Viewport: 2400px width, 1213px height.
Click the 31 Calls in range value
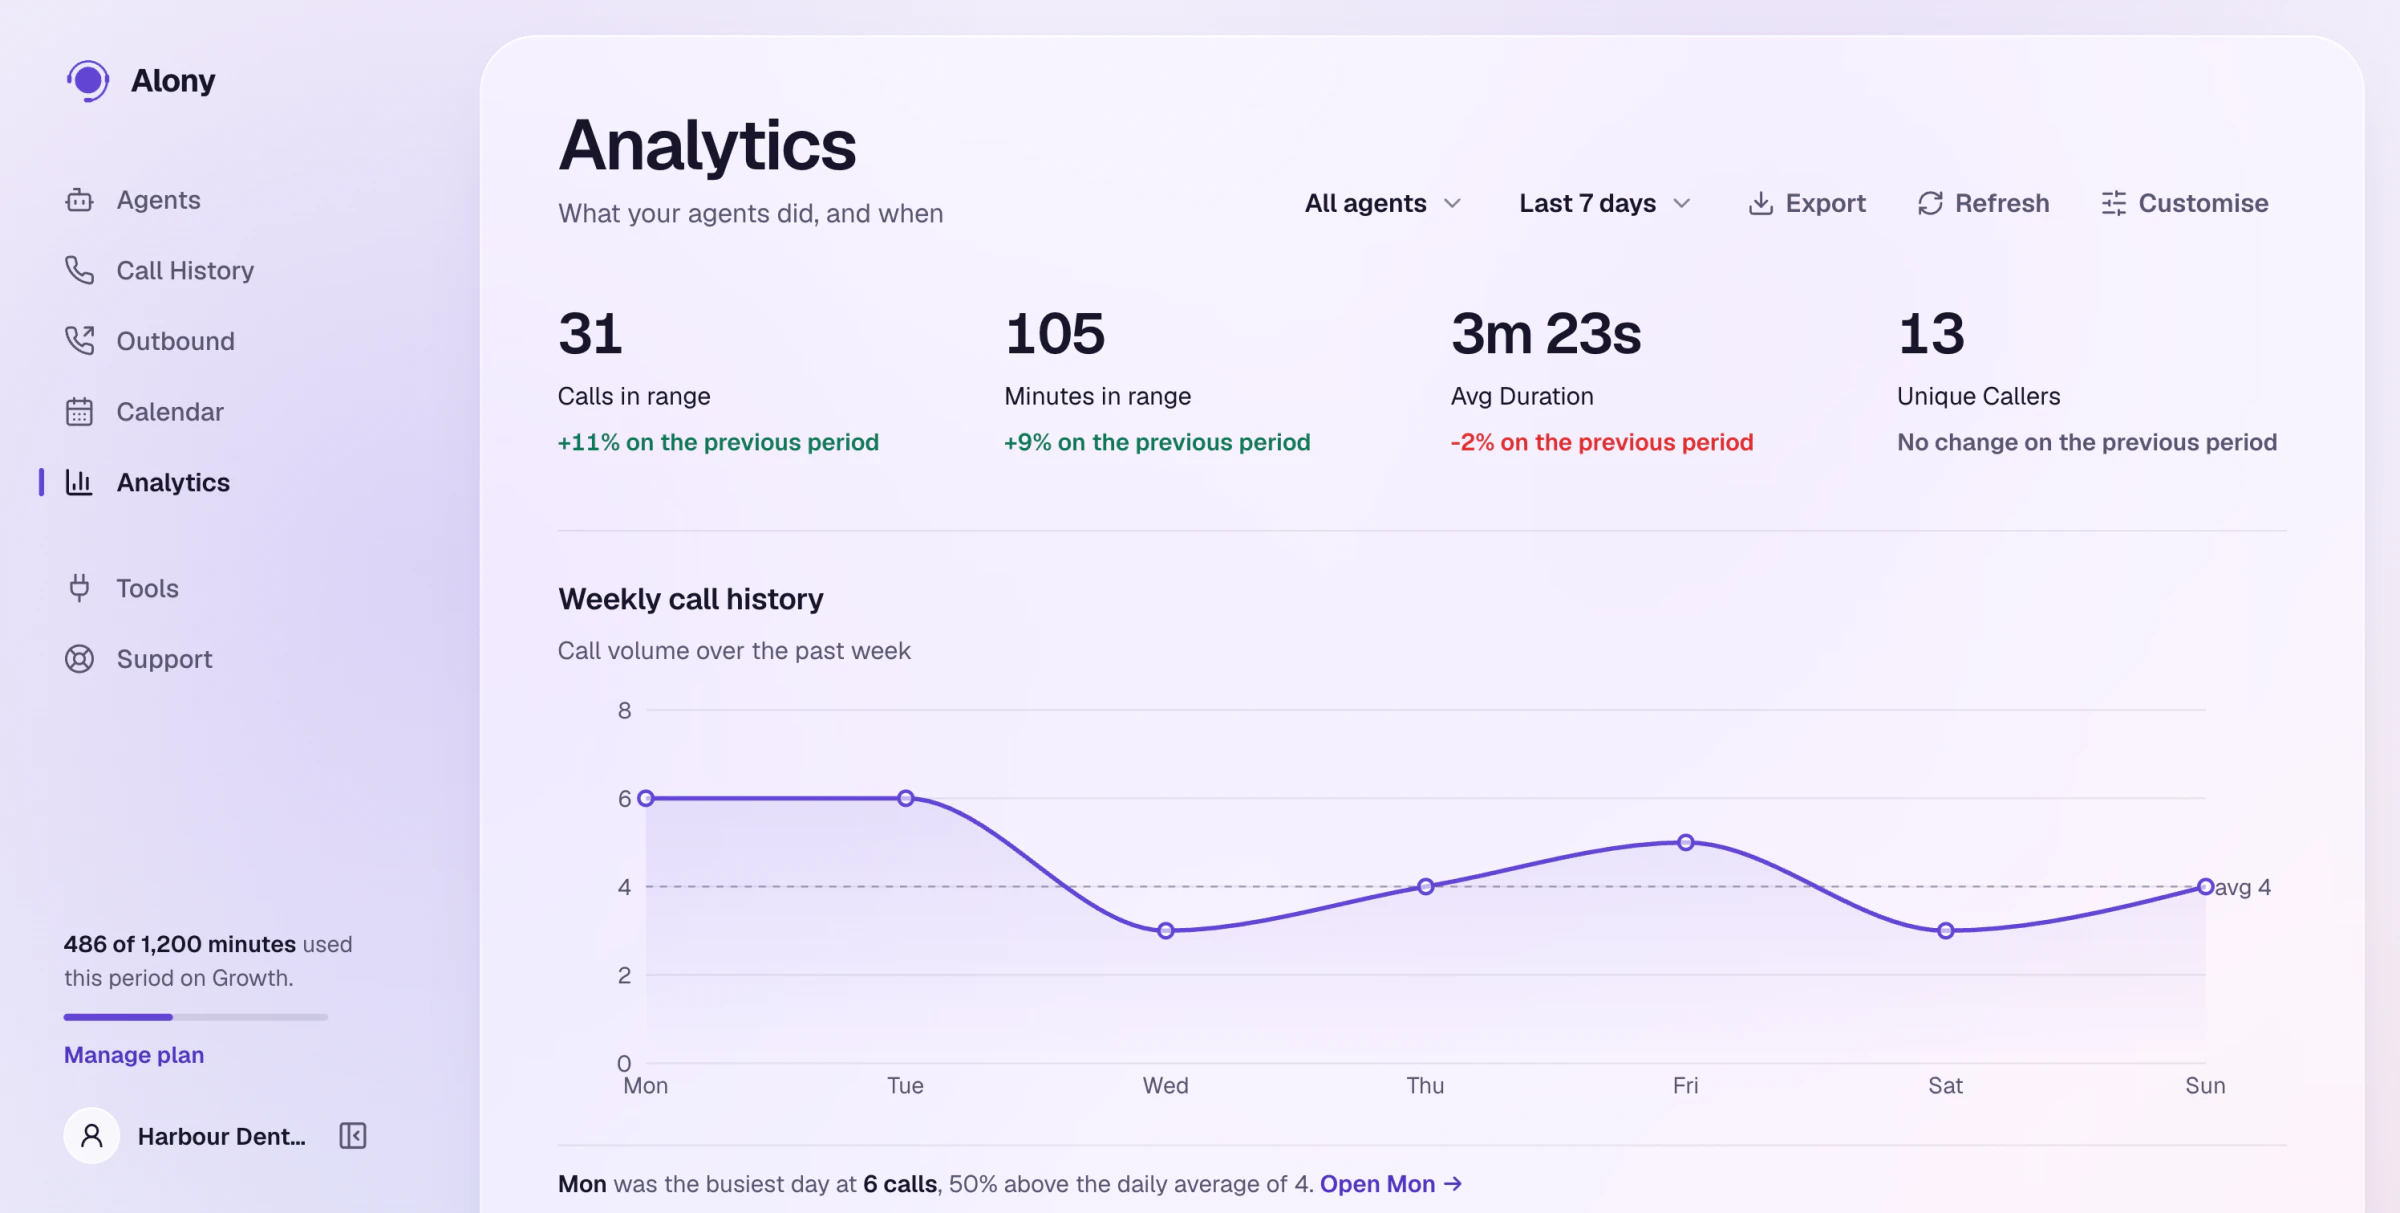(x=590, y=333)
